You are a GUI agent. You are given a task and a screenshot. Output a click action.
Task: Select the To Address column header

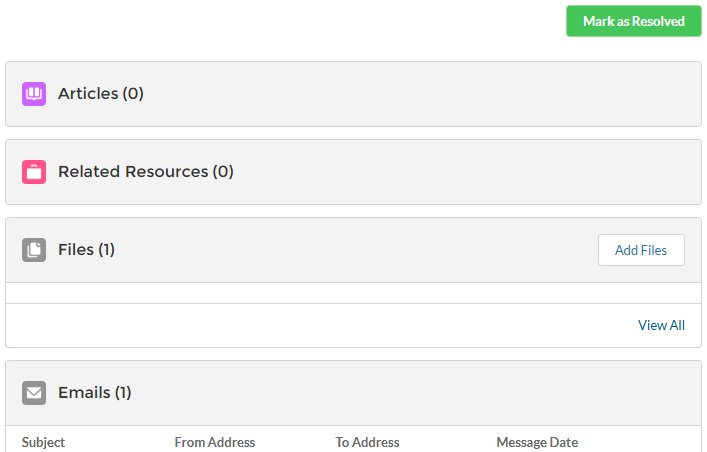click(367, 442)
